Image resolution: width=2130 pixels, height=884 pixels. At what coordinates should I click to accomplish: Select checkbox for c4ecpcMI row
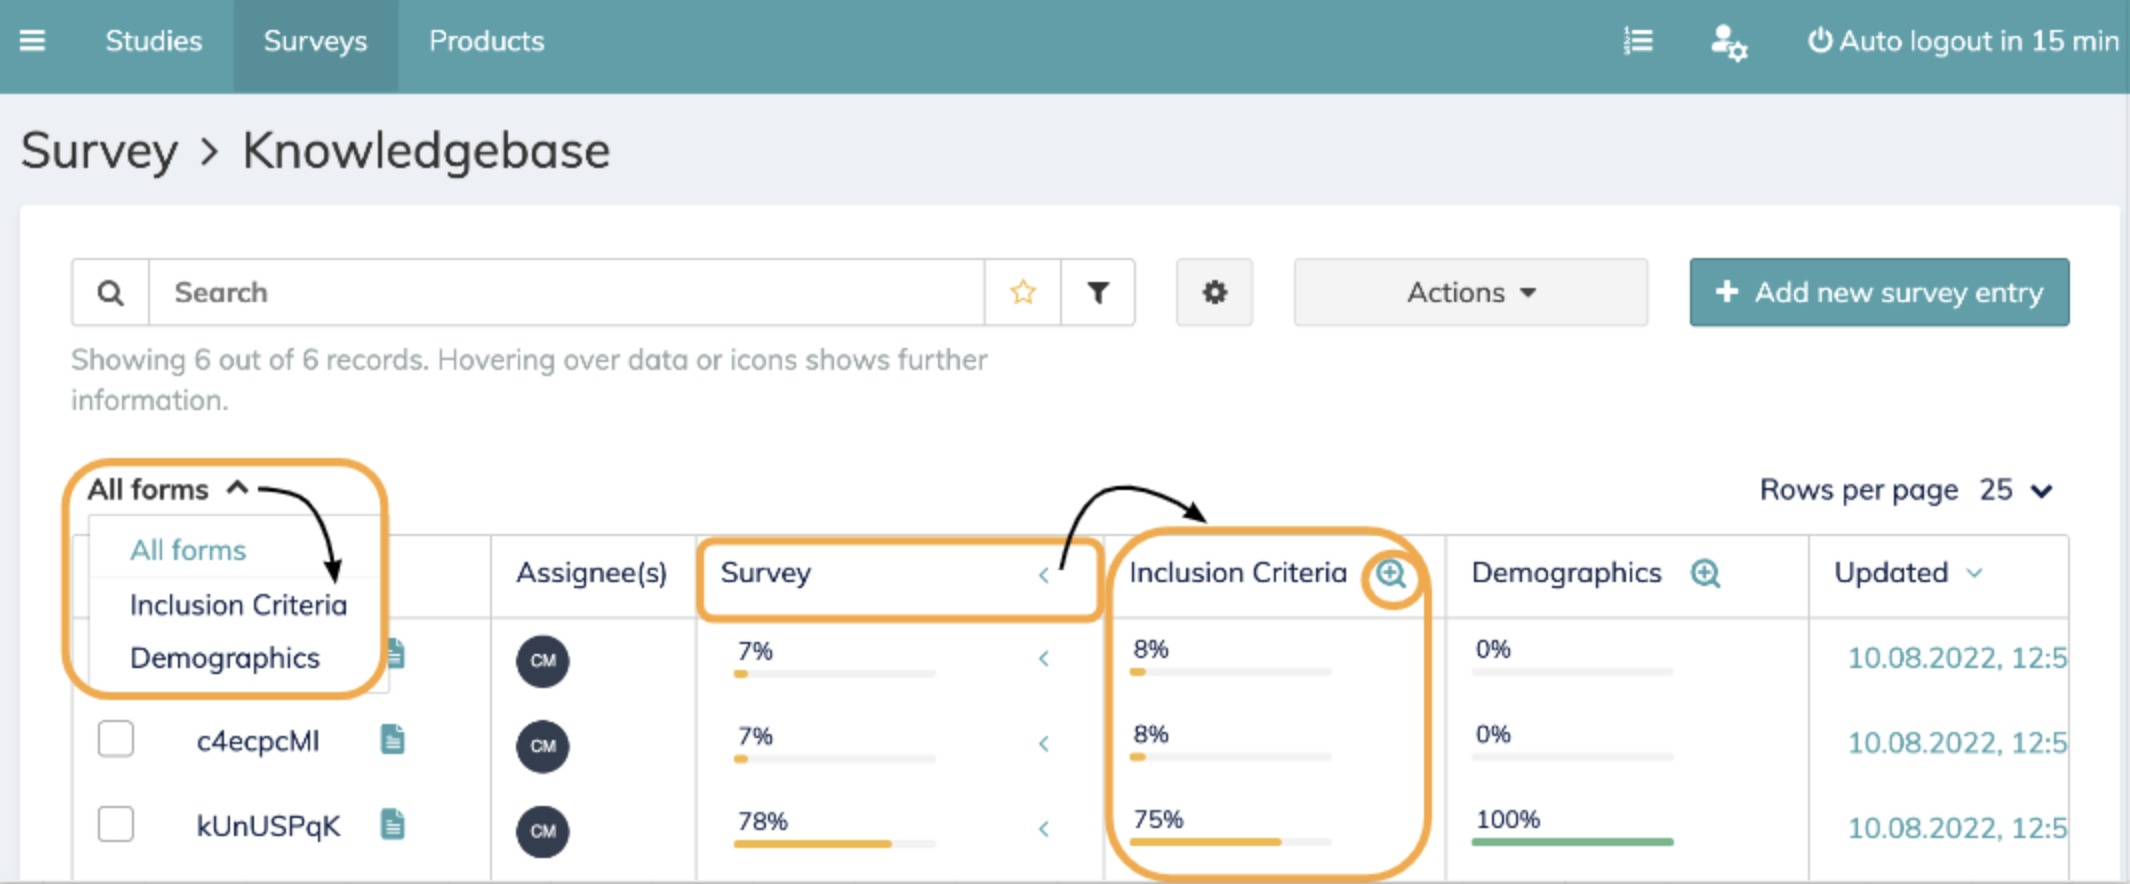(116, 740)
